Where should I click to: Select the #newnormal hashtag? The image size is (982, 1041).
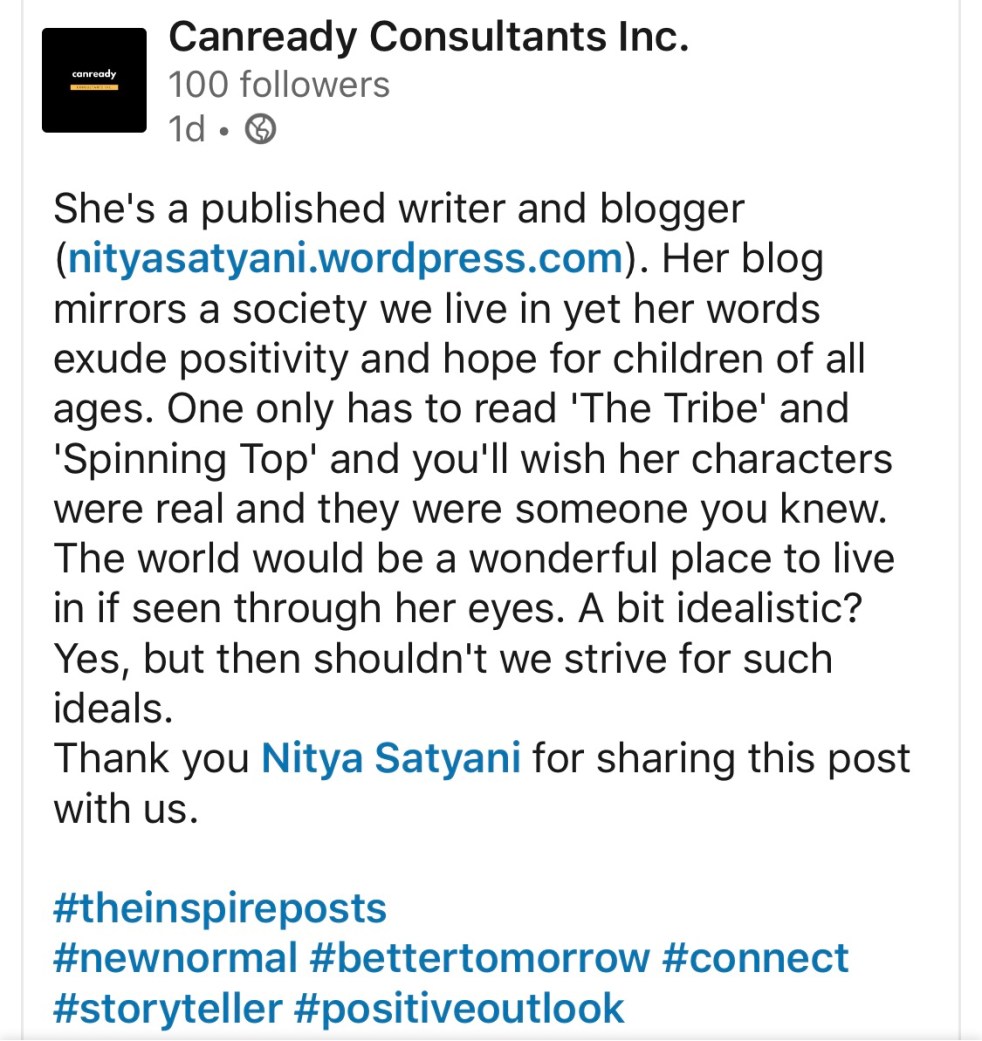tap(175, 958)
